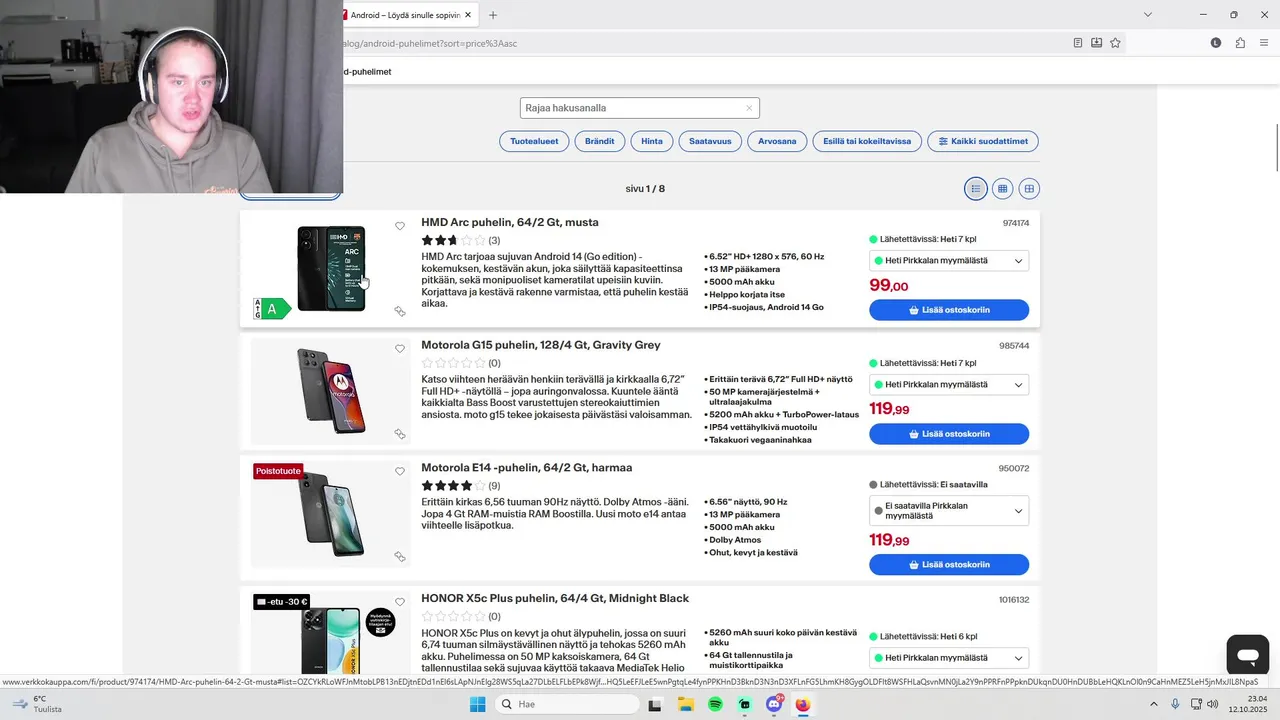Add HMD Arc to cart
This screenshot has width=1280, height=720.
point(949,310)
